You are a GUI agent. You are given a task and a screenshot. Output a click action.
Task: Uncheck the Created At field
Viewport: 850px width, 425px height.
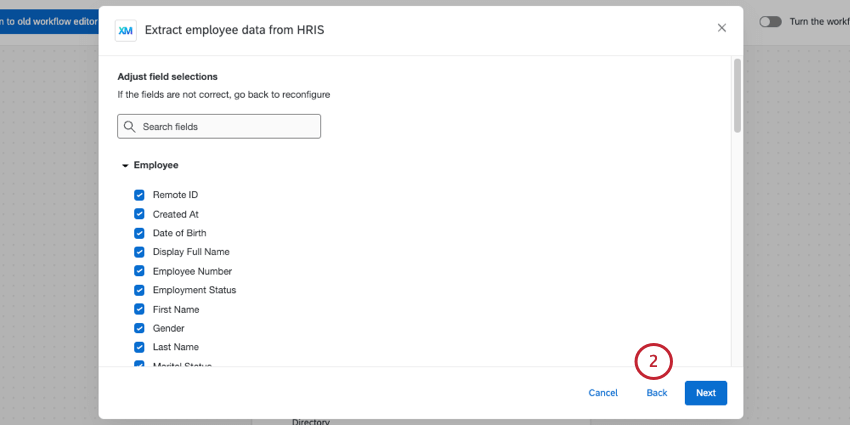pyautogui.click(x=140, y=214)
